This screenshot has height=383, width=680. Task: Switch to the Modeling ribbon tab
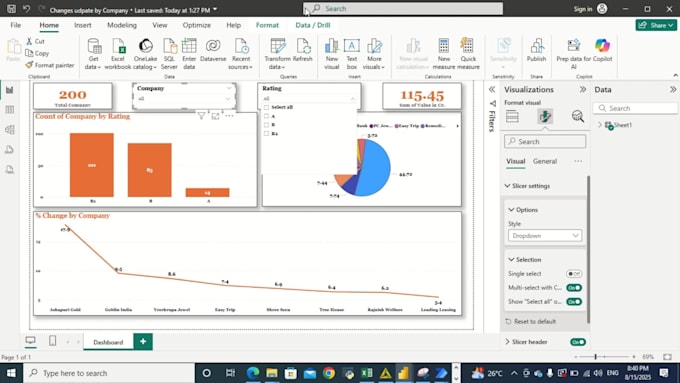(x=122, y=25)
